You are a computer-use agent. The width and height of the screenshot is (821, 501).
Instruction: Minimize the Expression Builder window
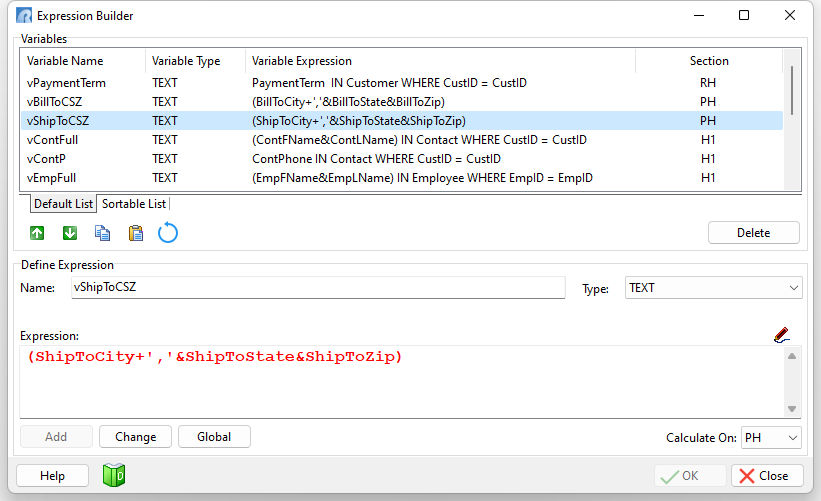pyautogui.click(x=698, y=15)
